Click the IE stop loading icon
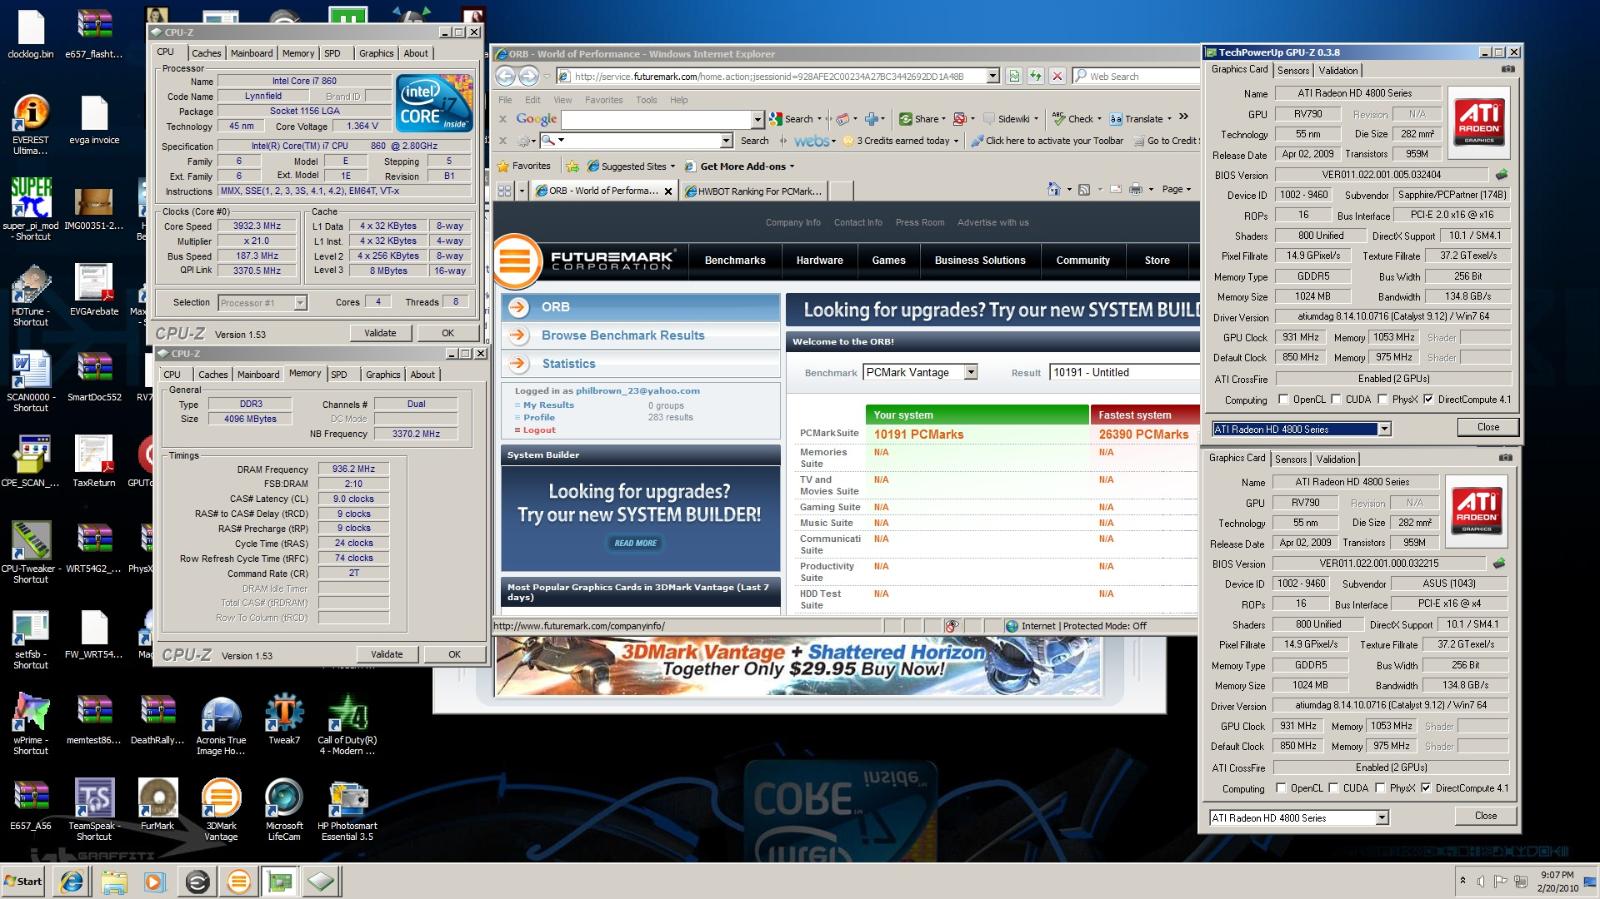1600x899 pixels. pos(1056,76)
